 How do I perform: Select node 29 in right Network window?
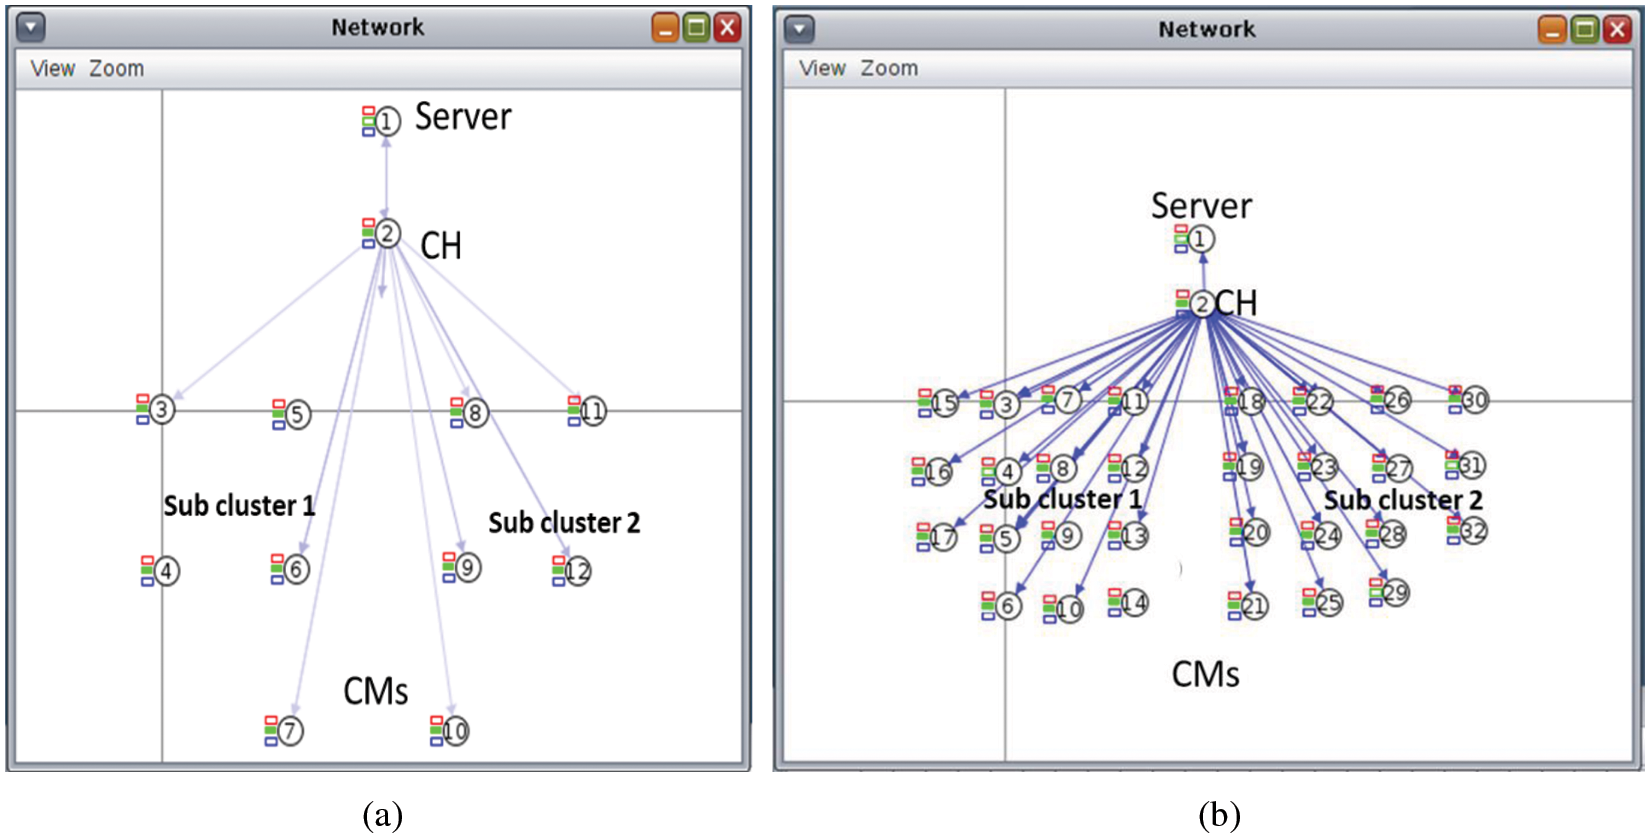(1395, 593)
